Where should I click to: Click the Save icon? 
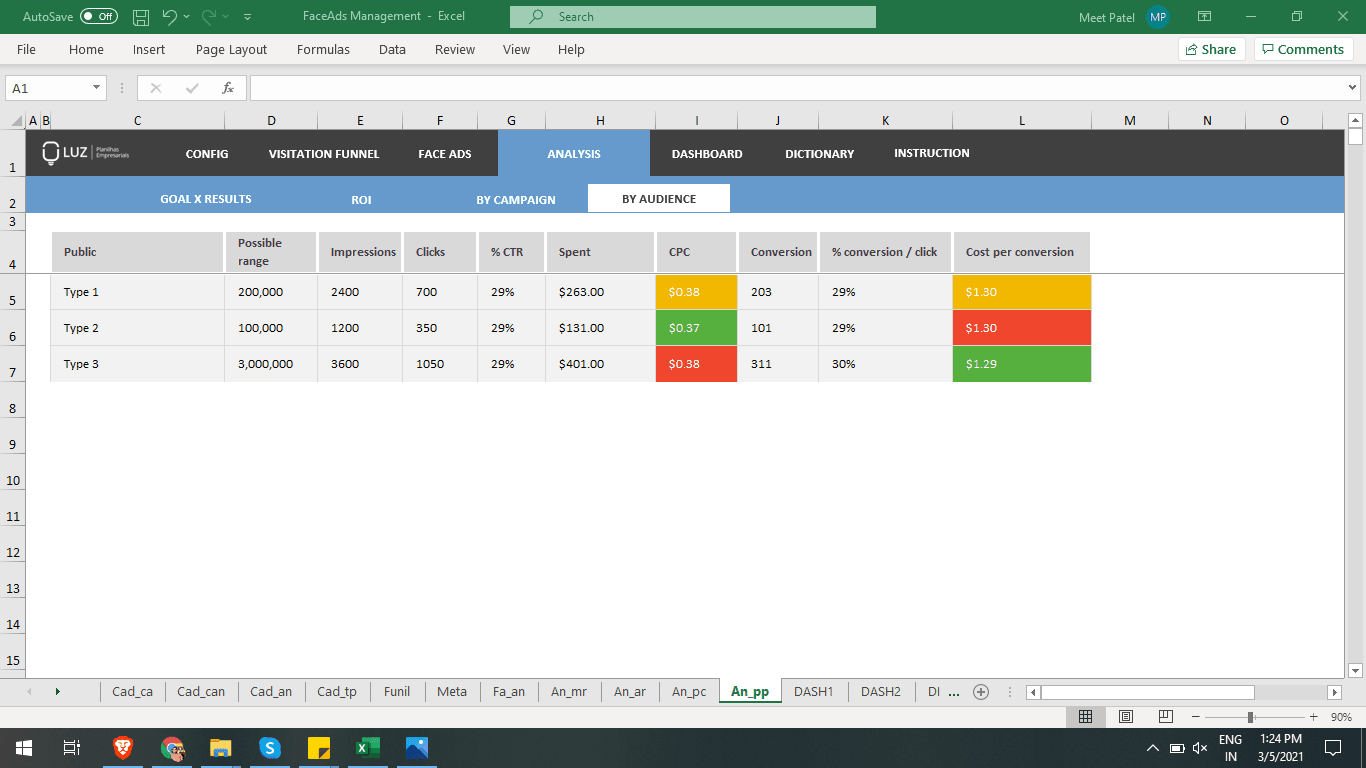[140, 16]
